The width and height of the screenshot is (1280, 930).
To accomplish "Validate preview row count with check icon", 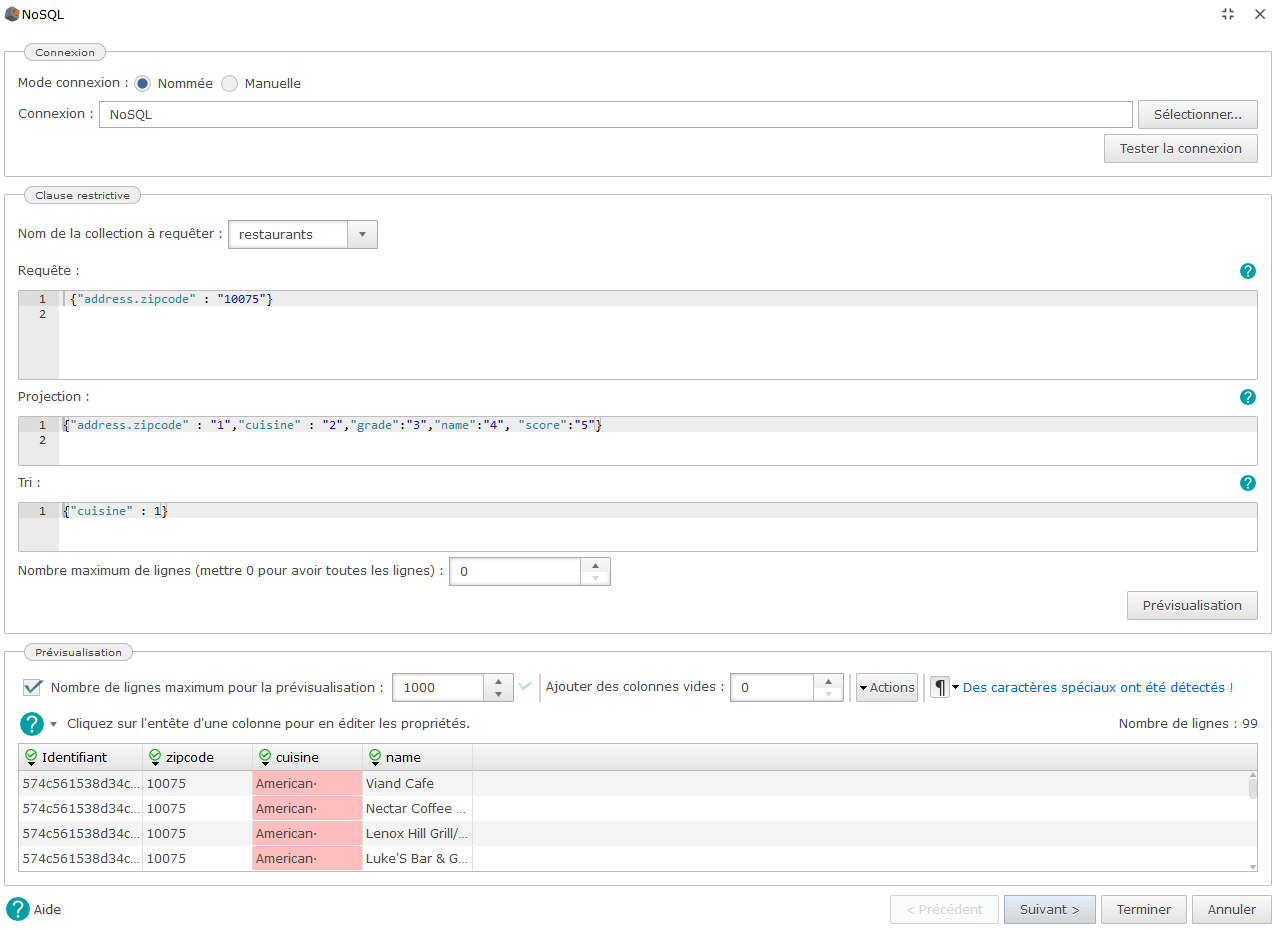I will point(525,687).
